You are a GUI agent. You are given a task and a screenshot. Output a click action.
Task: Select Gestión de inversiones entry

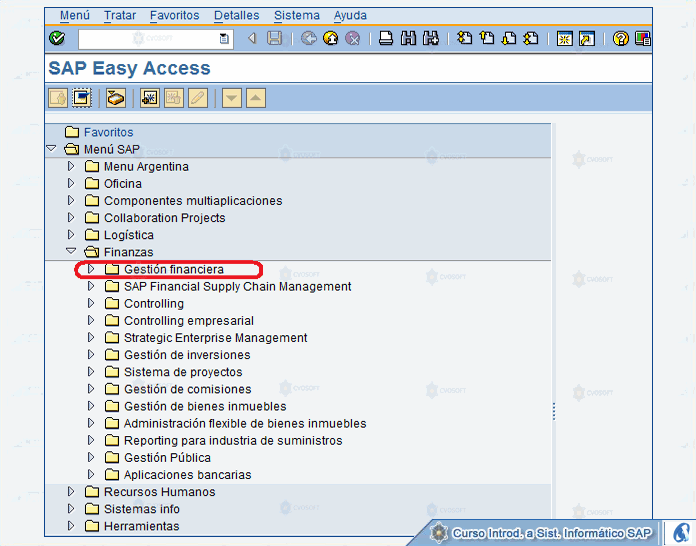[x=187, y=355]
